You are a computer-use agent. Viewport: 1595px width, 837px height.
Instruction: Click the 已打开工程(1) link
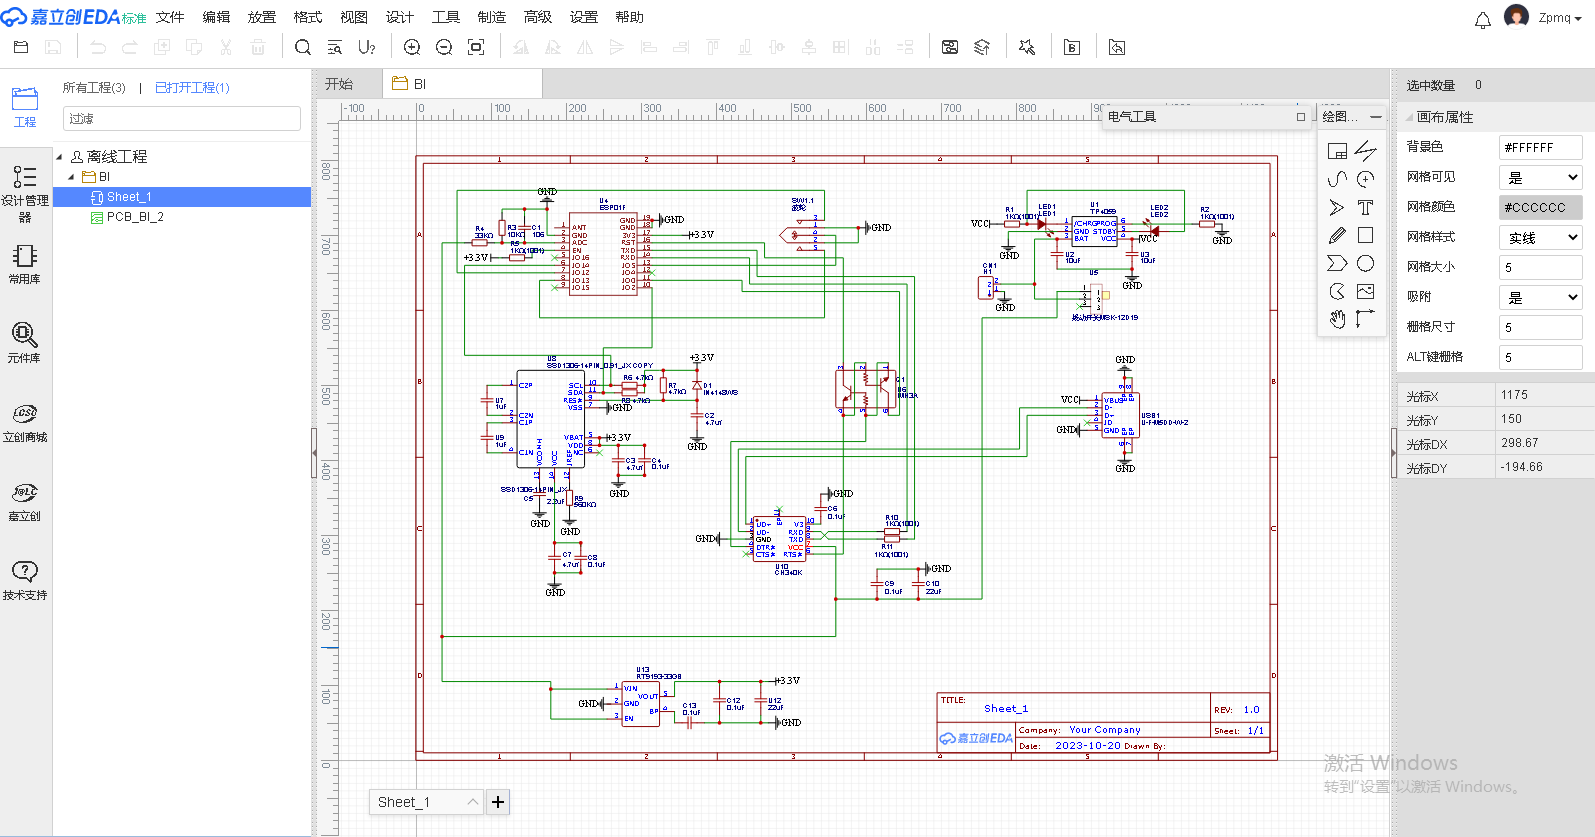(192, 88)
